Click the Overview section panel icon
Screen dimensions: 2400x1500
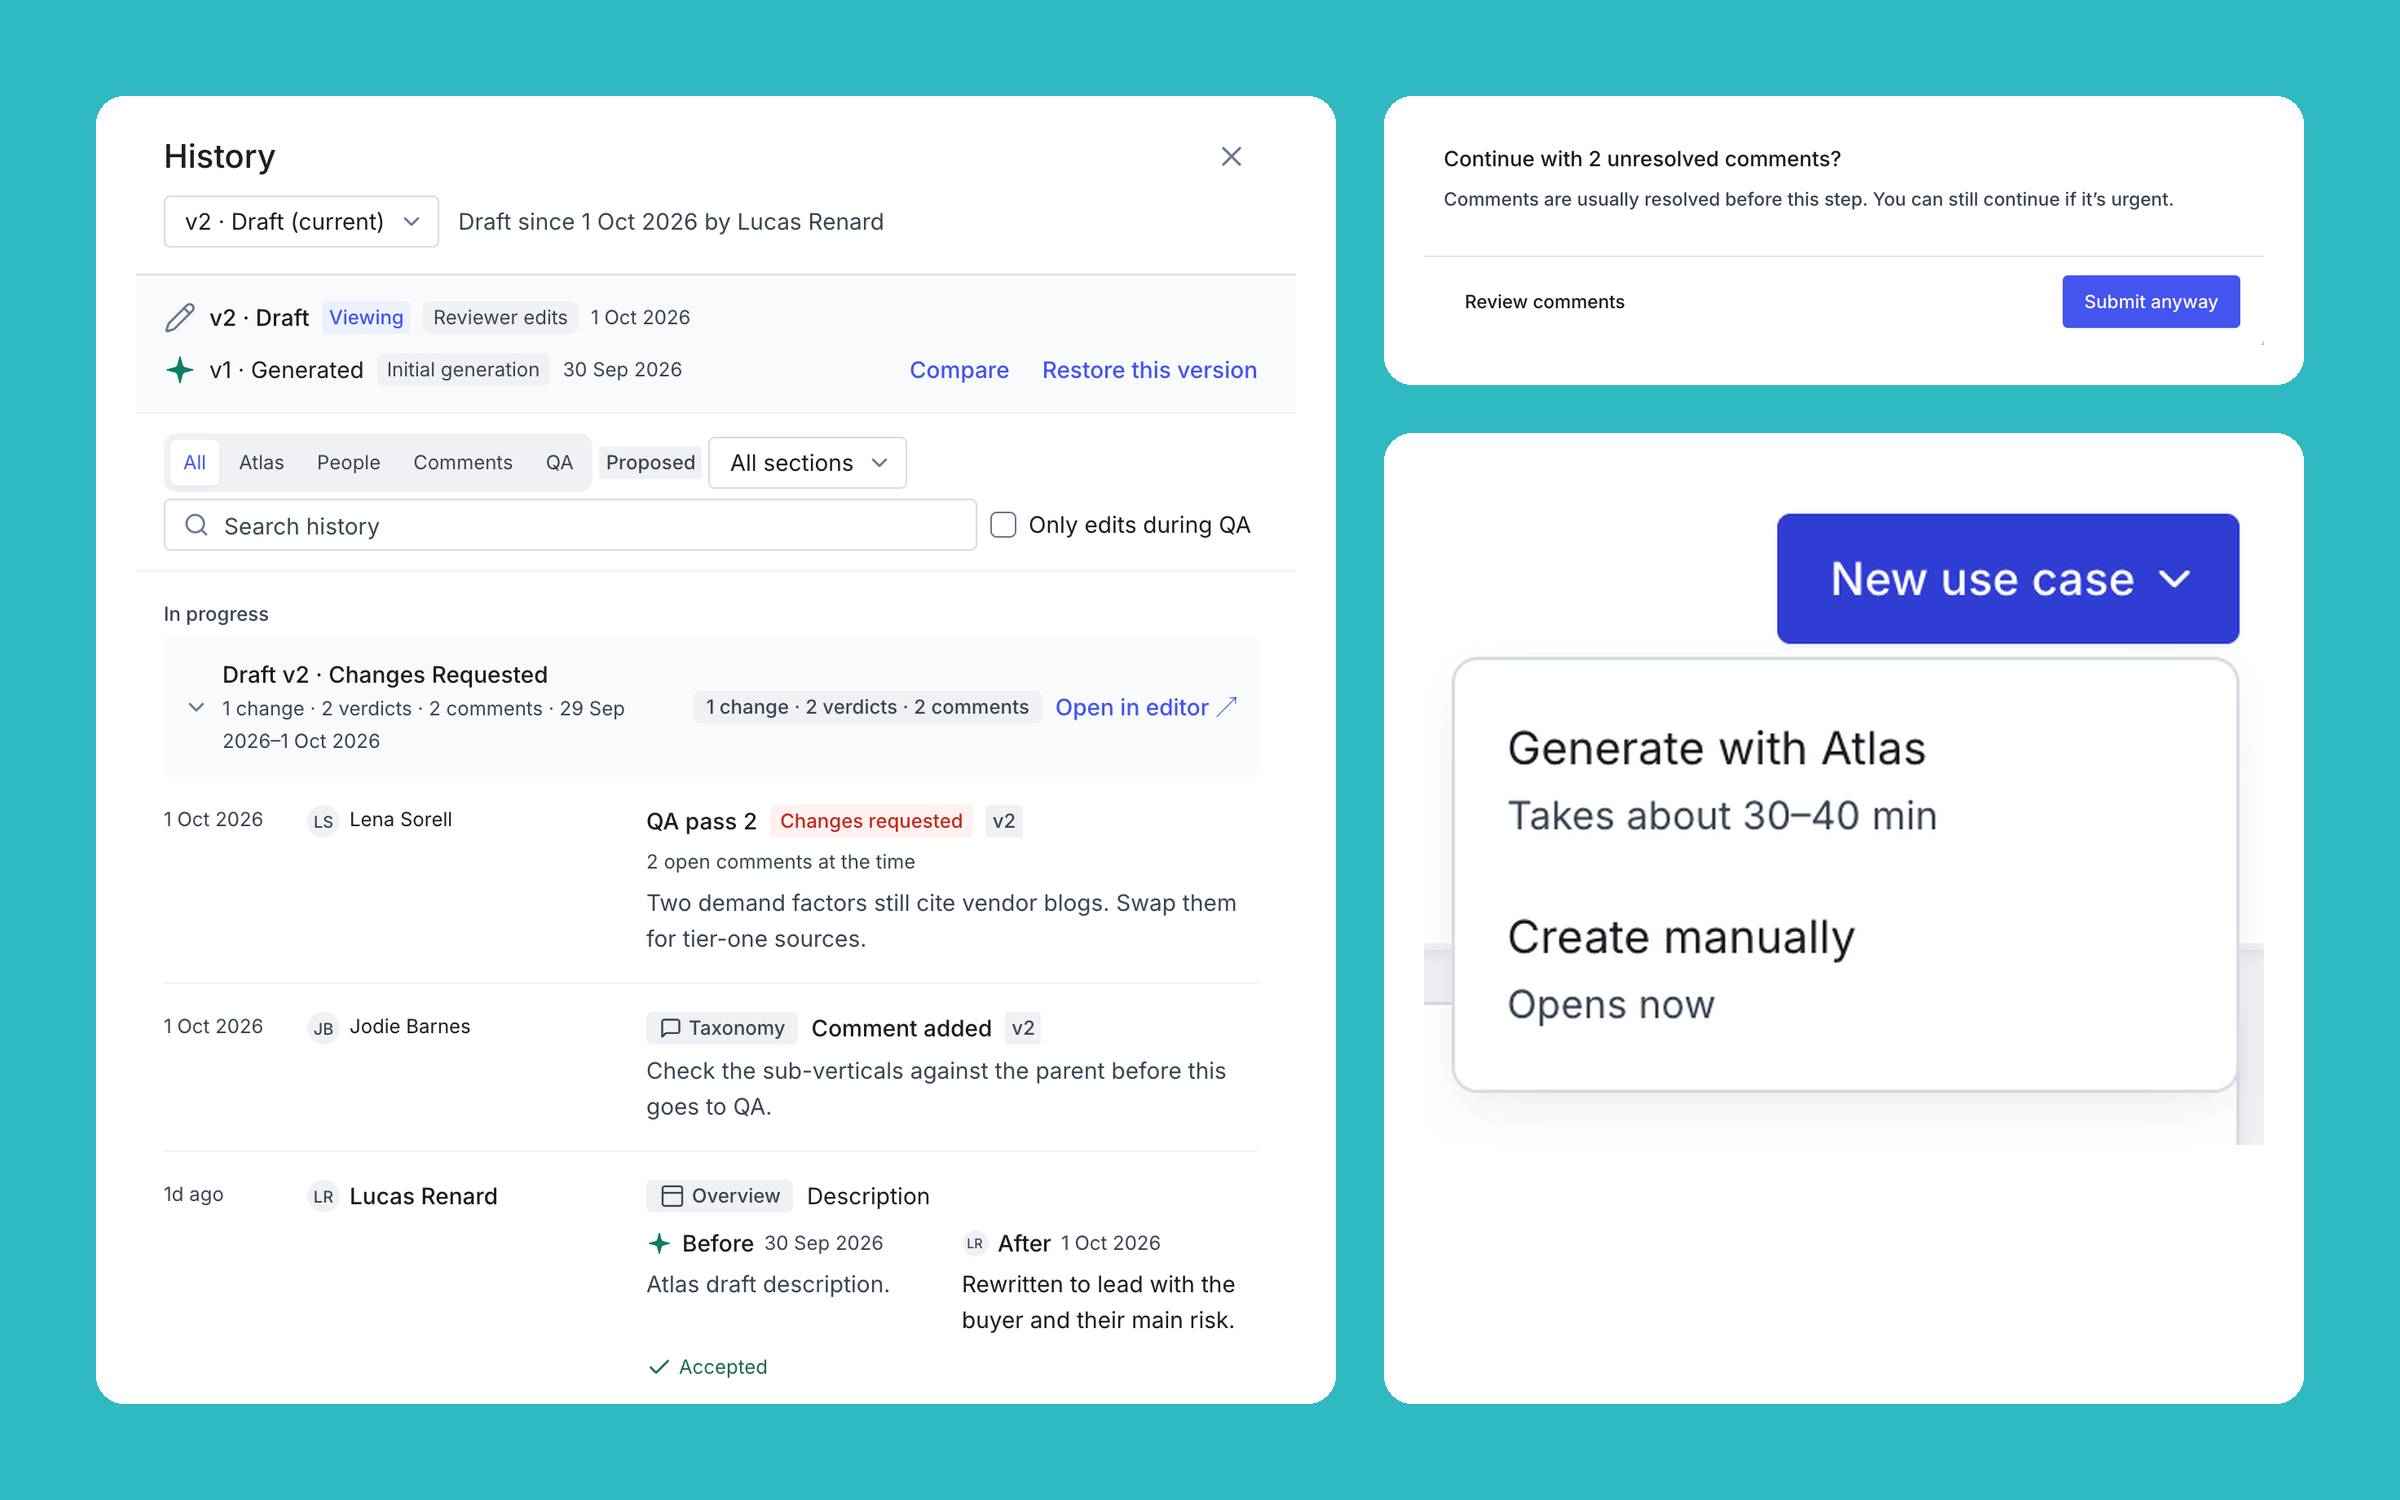coord(673,1196)
